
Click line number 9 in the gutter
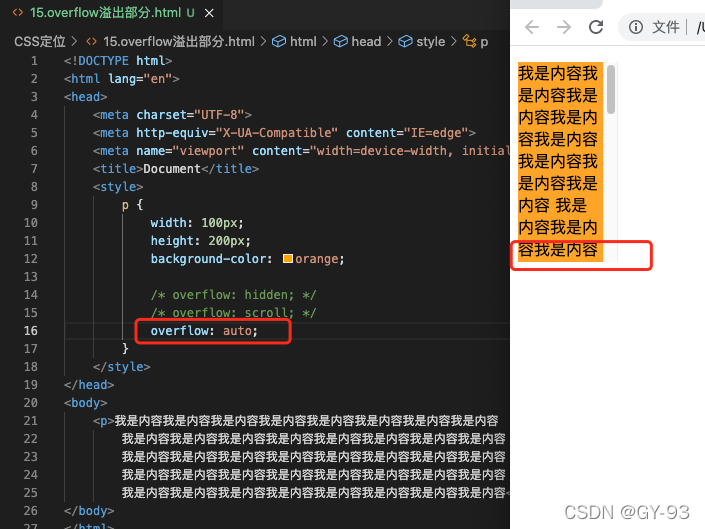(x=34, y=205)
